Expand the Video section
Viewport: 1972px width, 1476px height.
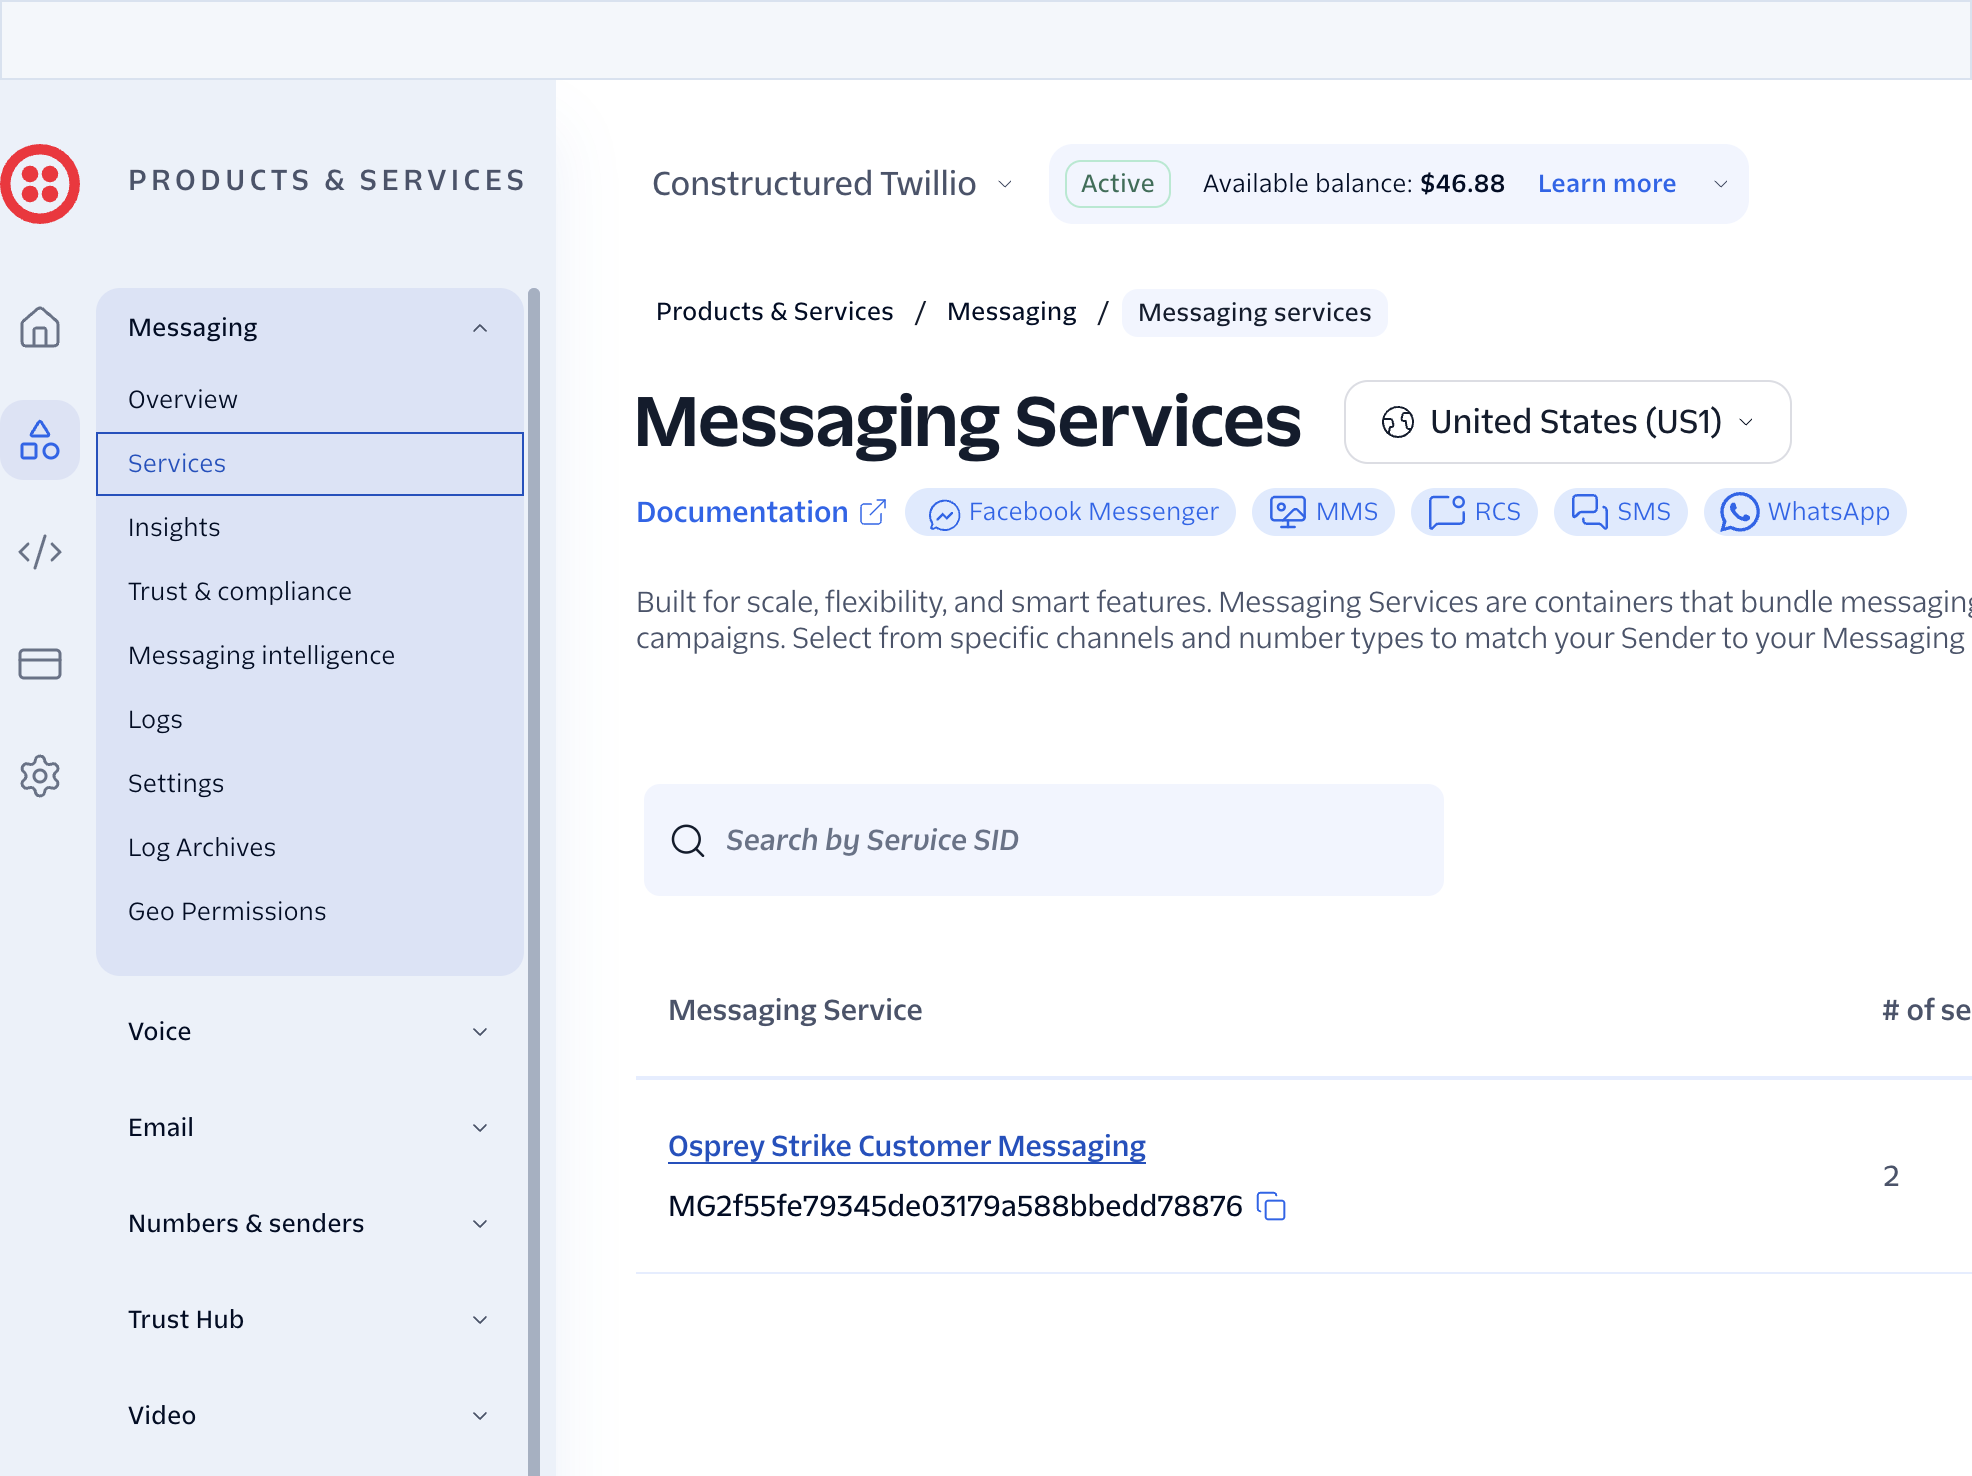click(480, 1415)
